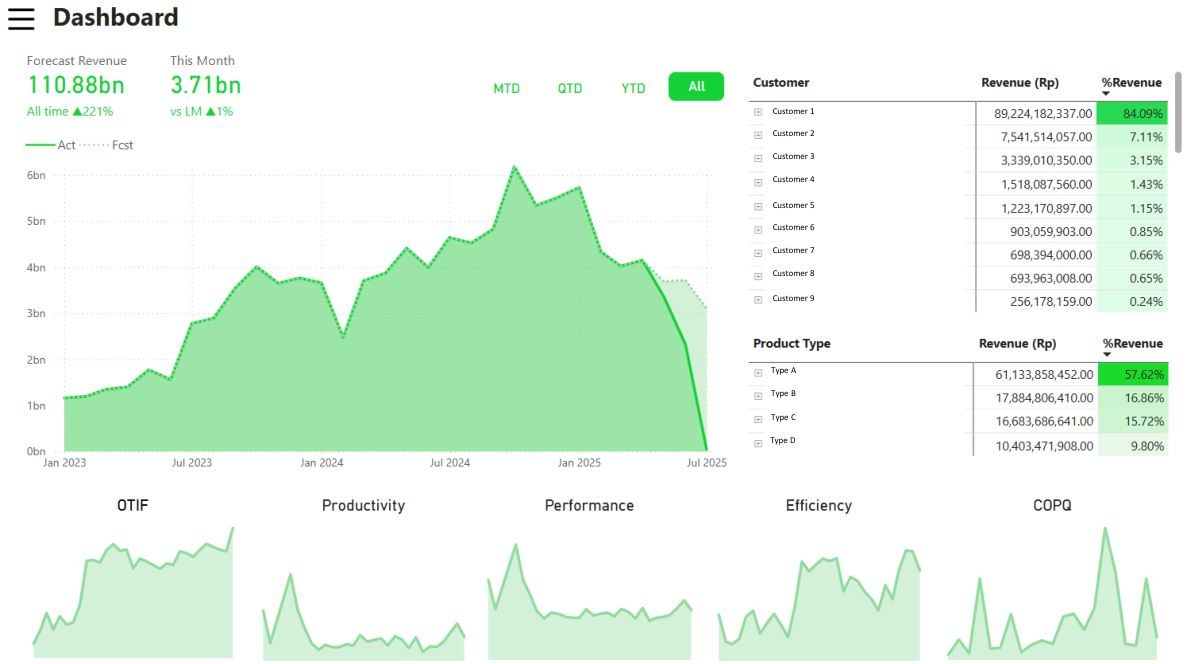Expand the Customer 2 row
Image resolution: width=1187 pixels, height=664 pixels.
[x=758, y=135]
